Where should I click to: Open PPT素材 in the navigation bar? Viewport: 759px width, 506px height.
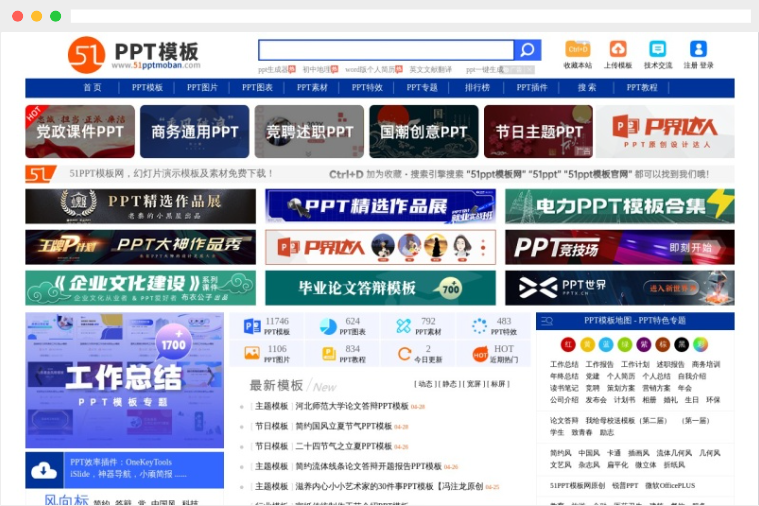click(x=312, y=88)
